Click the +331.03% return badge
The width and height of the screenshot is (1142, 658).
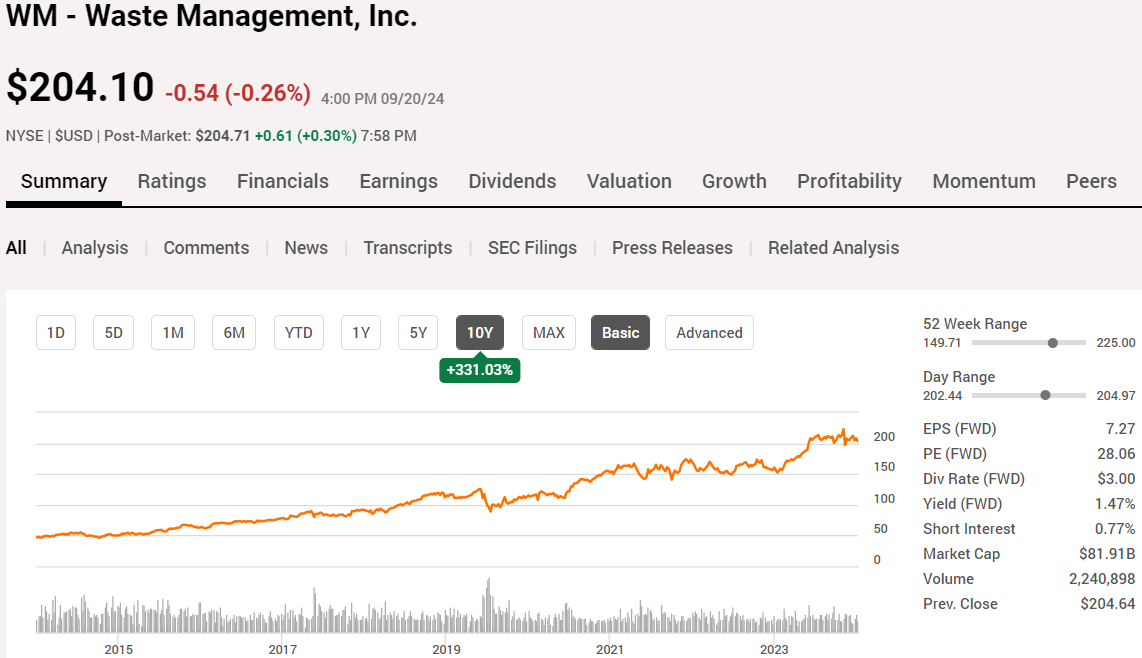(x=480, y=369)
